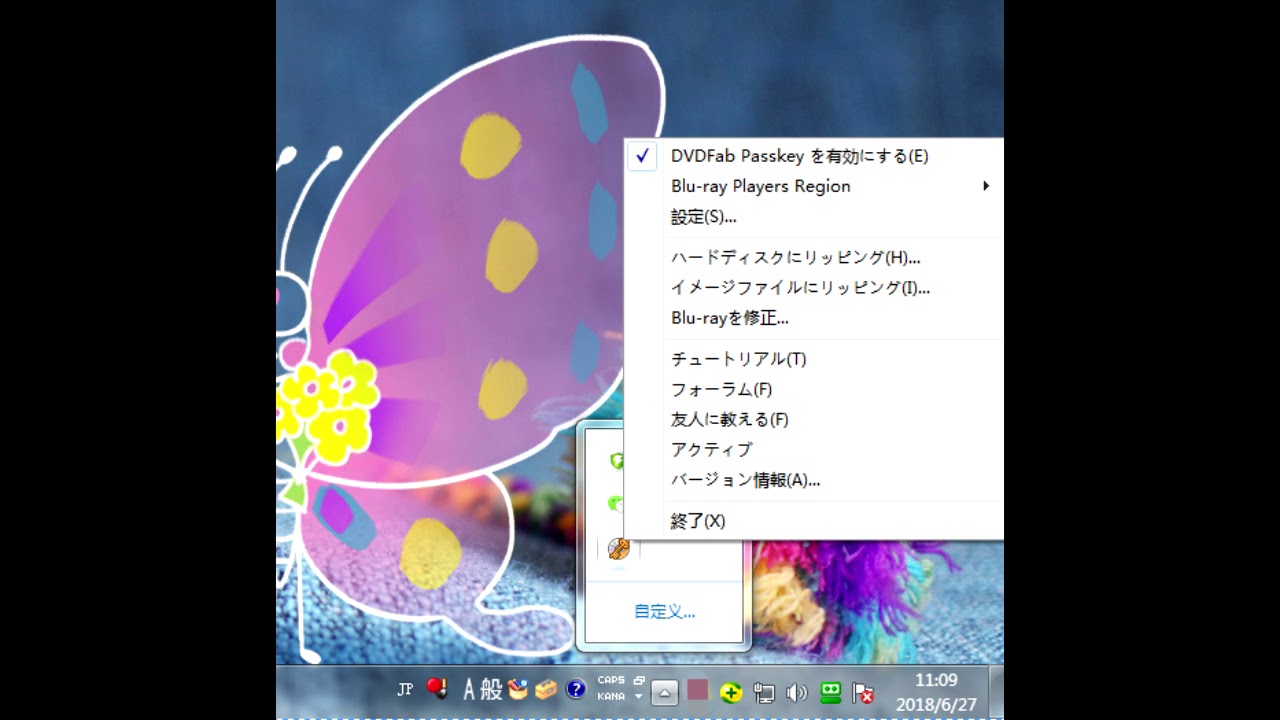Viewport: 1280px width, 720px height.
Task: Open IME Pad bucket icon
Action: 517,689
